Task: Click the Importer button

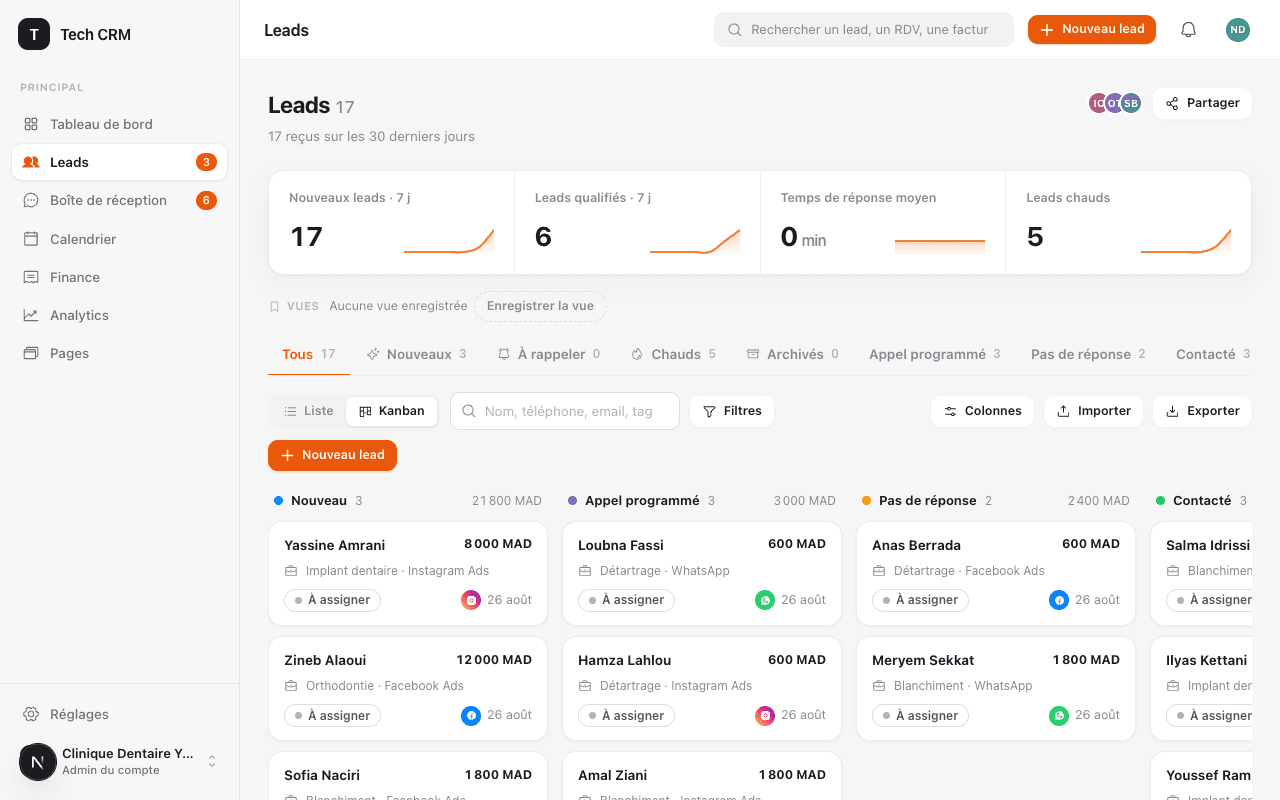Action: click(1093, 411)
